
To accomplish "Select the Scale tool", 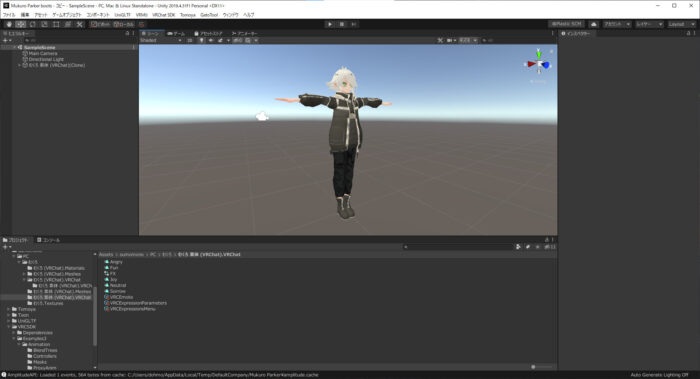I will [44, 24].
